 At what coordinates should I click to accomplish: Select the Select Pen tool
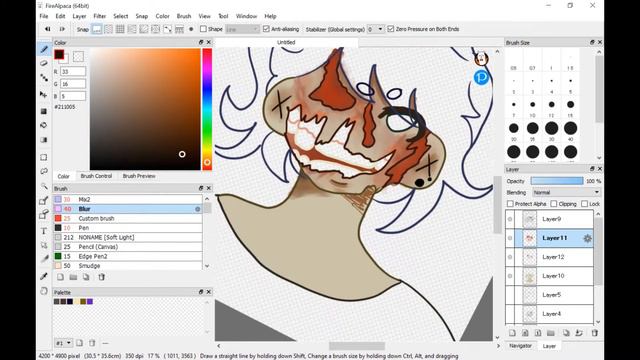click(x=44, y=200)
